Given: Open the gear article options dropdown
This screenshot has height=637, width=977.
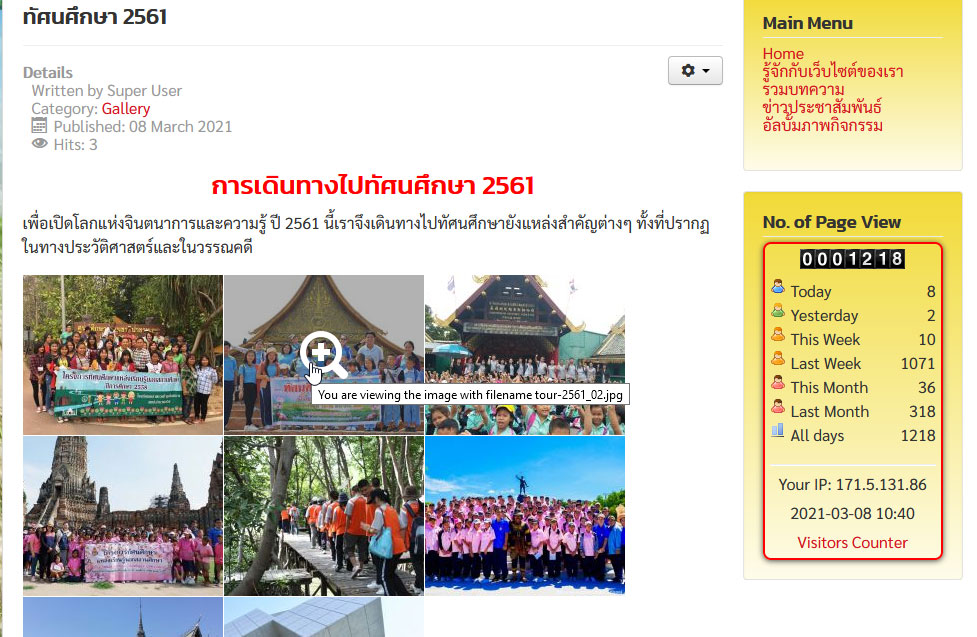Looking at the screenshot, I should click(694, 70).
